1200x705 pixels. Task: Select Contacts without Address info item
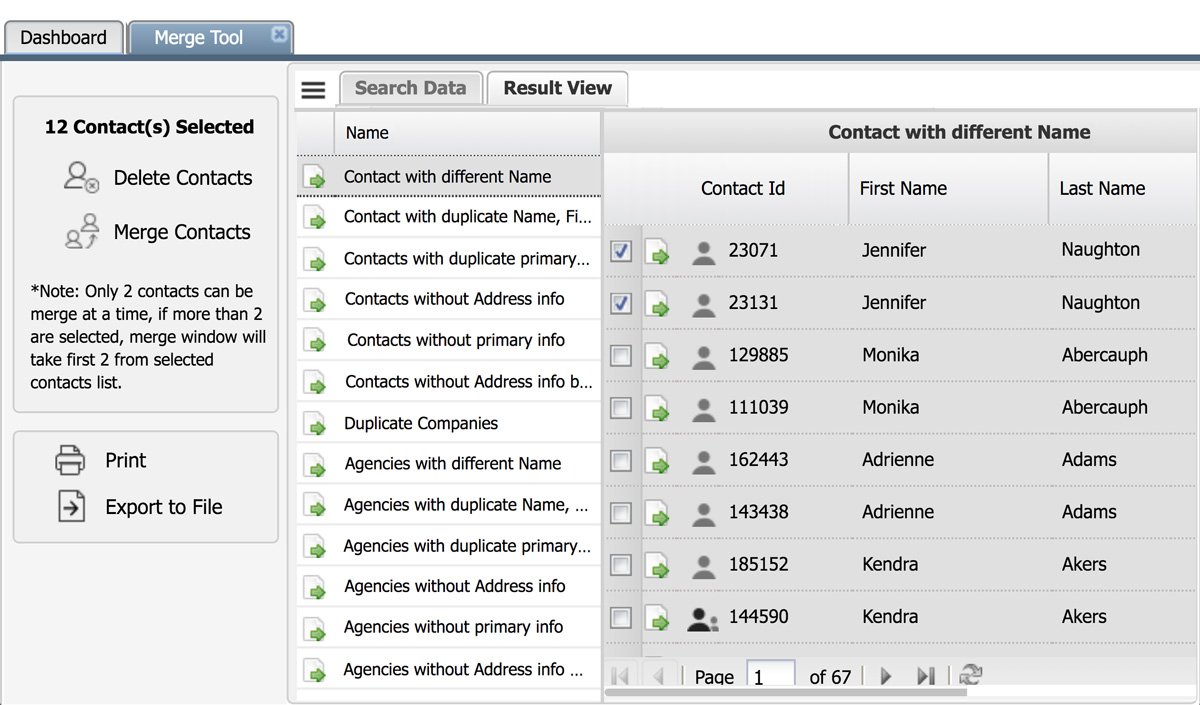454,299
